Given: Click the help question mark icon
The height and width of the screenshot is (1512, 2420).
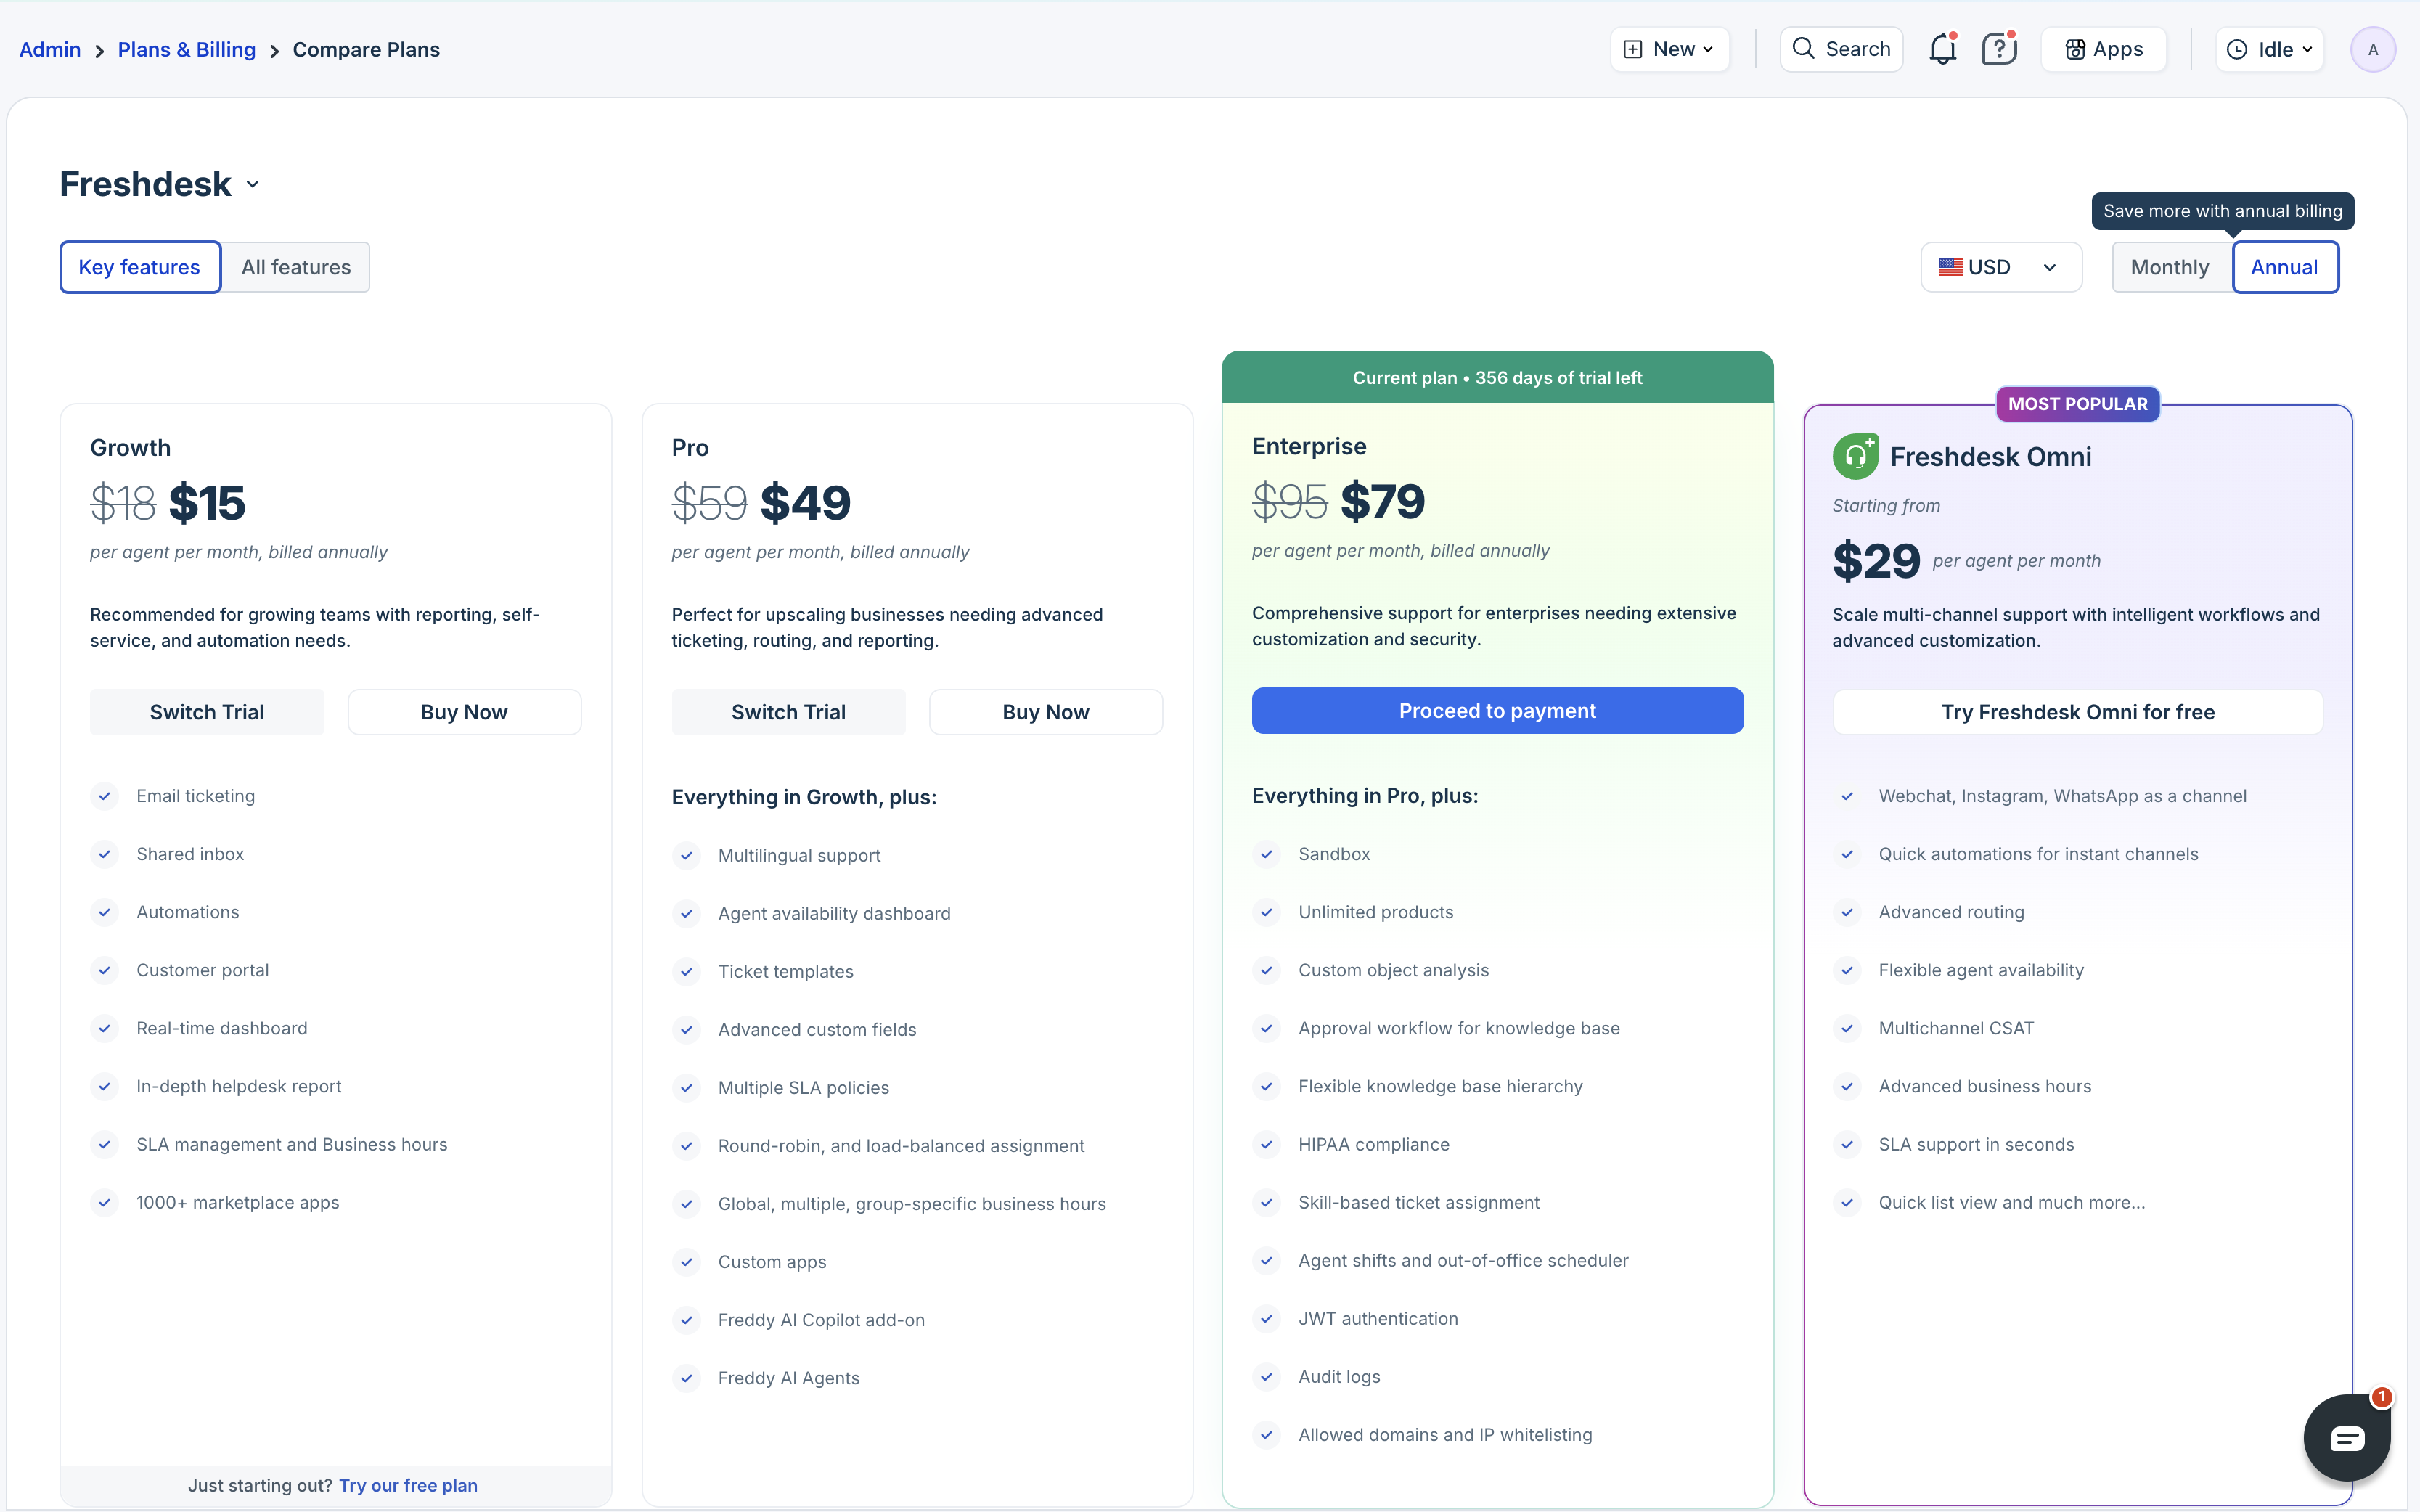Looking at the screenshot, I should pyautogui.click(x=1998, y=49).
